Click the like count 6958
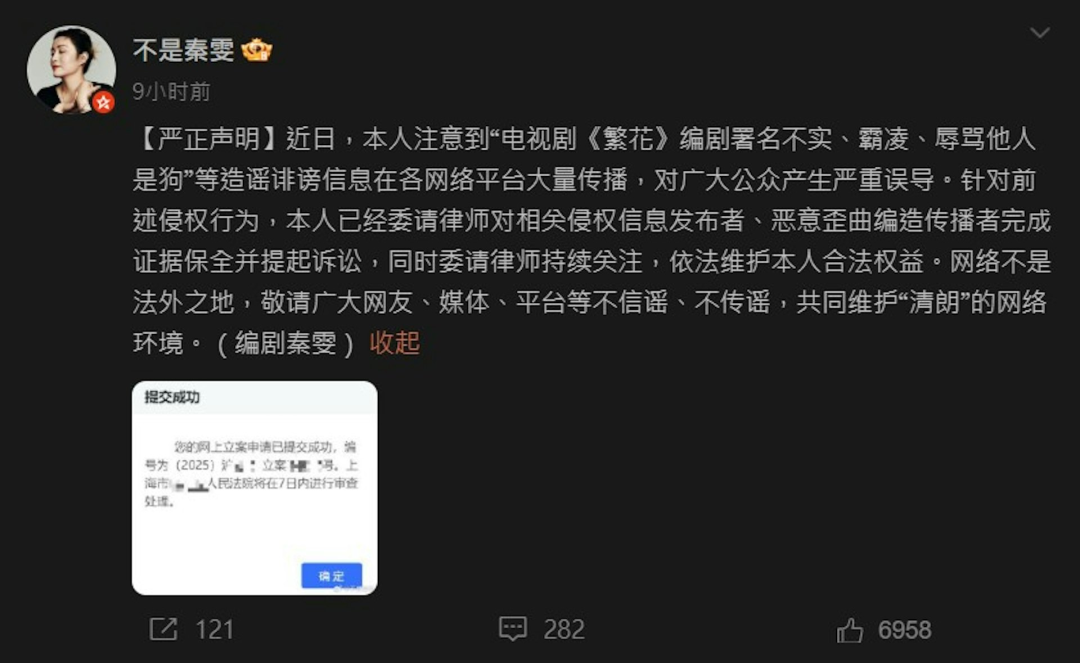Image resolution: width=1080 pixels, height=663 pixels. pos(904,630)
